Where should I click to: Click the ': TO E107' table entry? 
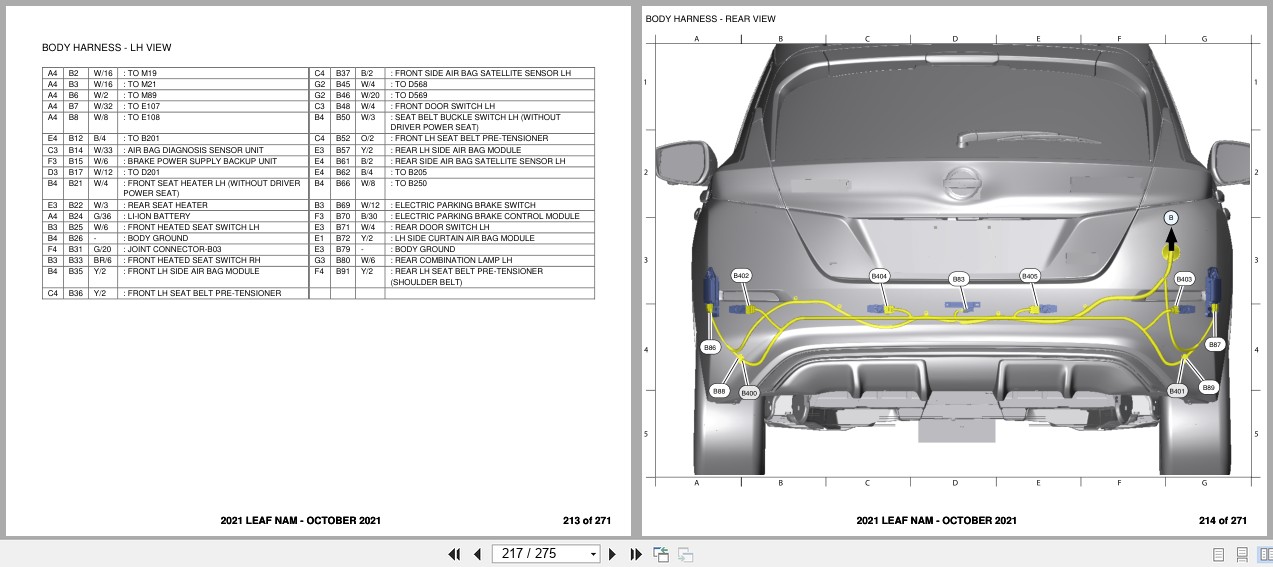point(142,106)
